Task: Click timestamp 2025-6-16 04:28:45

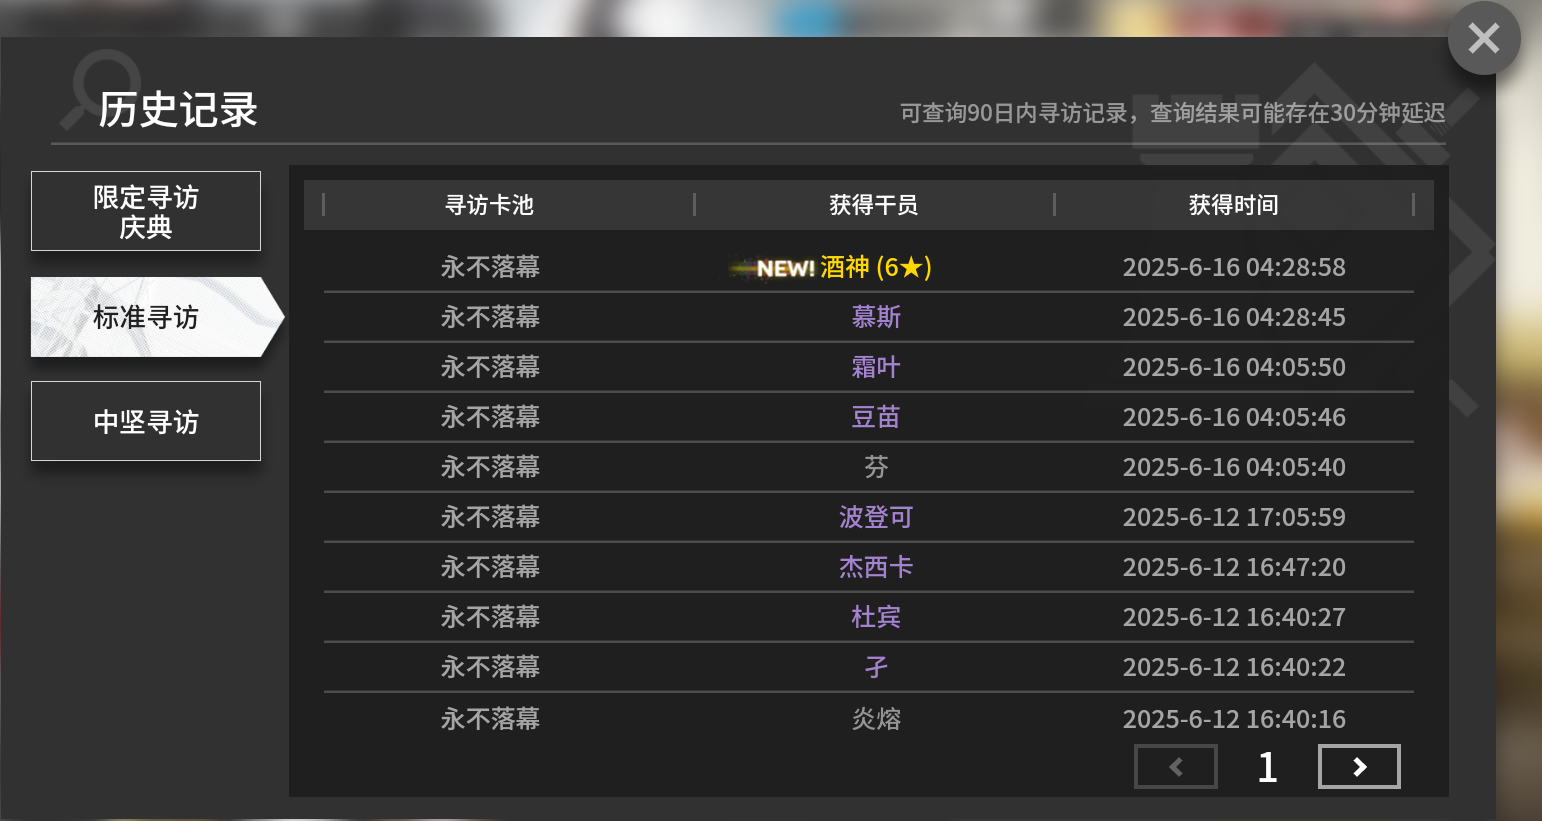Action: pos(1234,317)
